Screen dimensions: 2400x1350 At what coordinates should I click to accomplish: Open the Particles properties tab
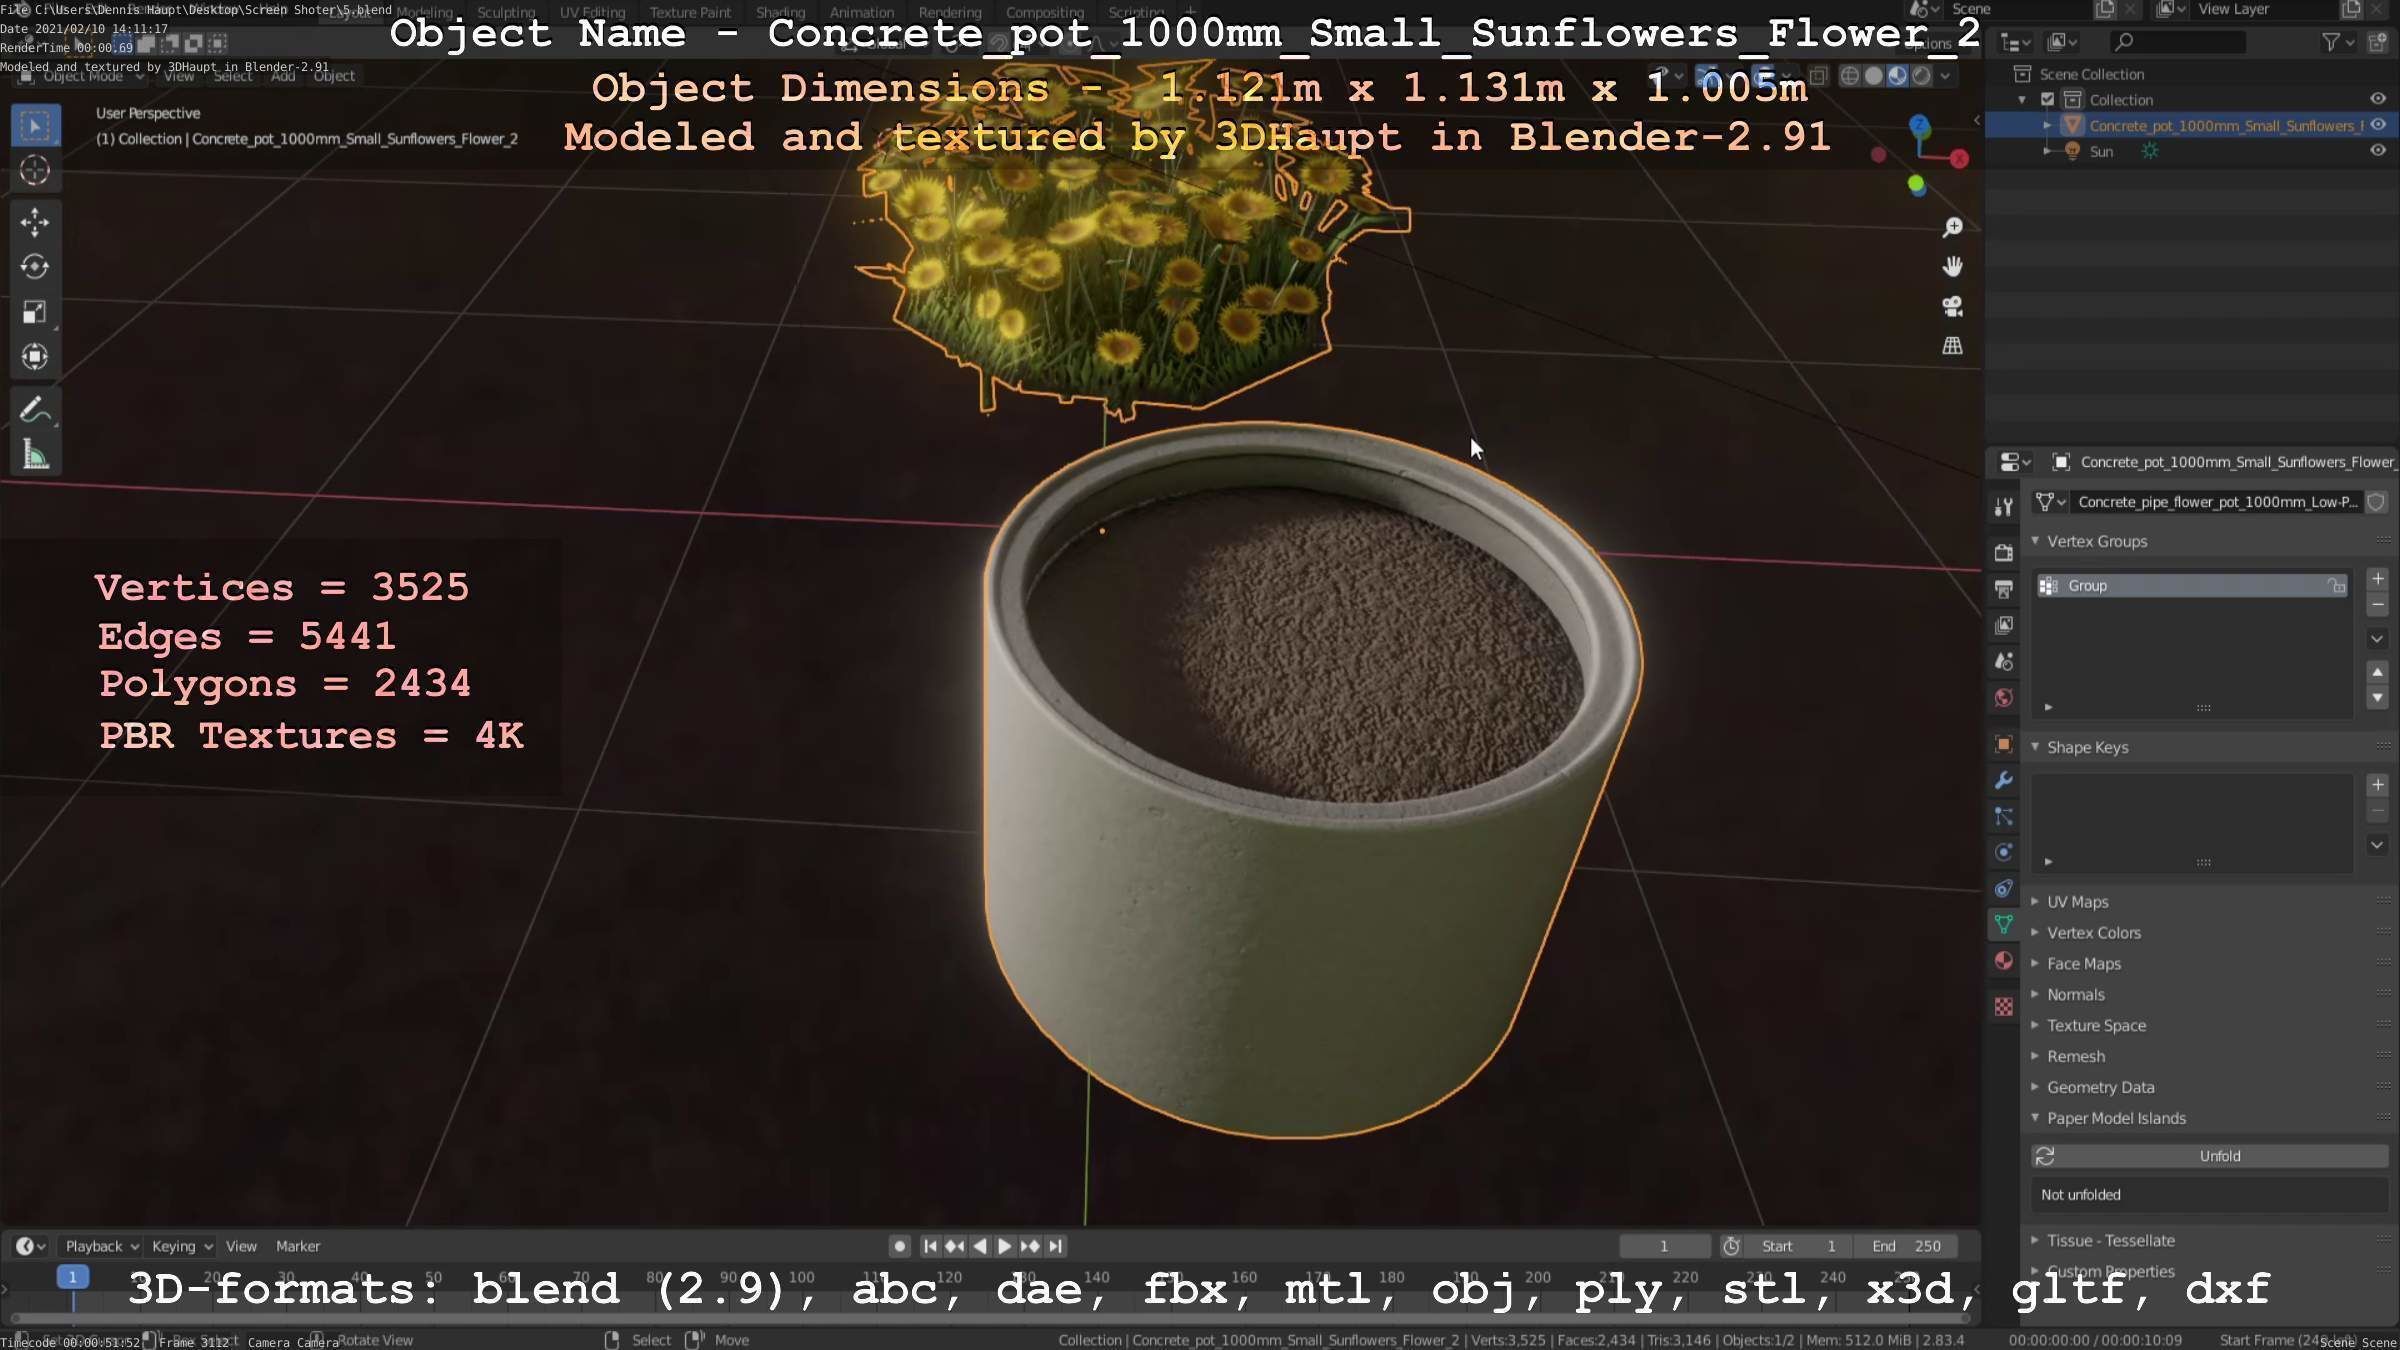2003,816
